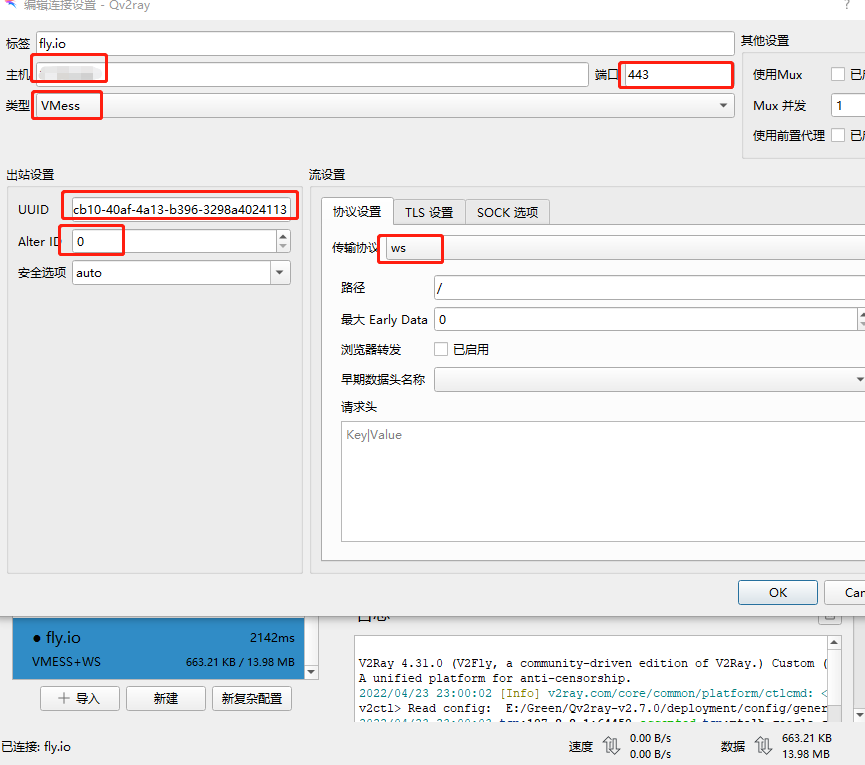The height and width of the screenshot is (765, 865).
Task: Switch to the TLS 设置 tab
Action: click(429, 212)
